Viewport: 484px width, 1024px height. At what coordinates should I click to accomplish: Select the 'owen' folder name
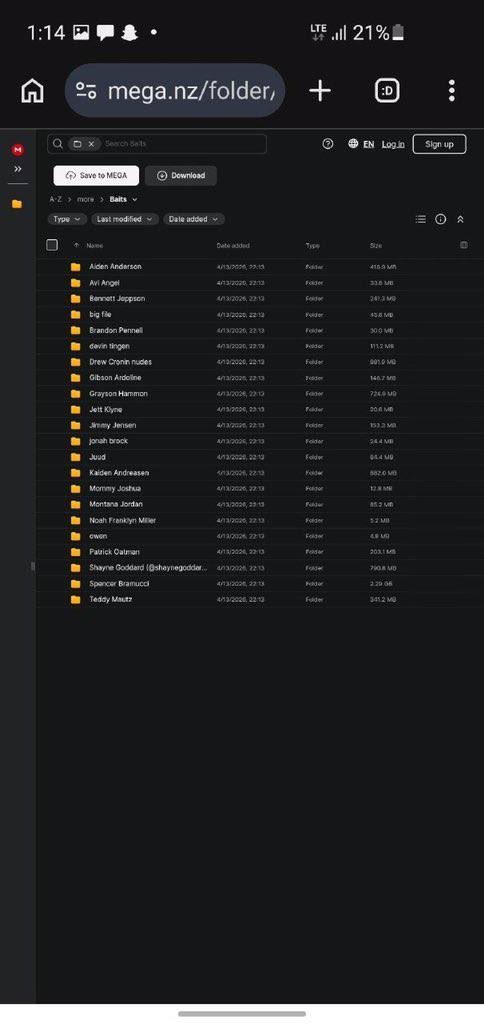coord(98,536)
